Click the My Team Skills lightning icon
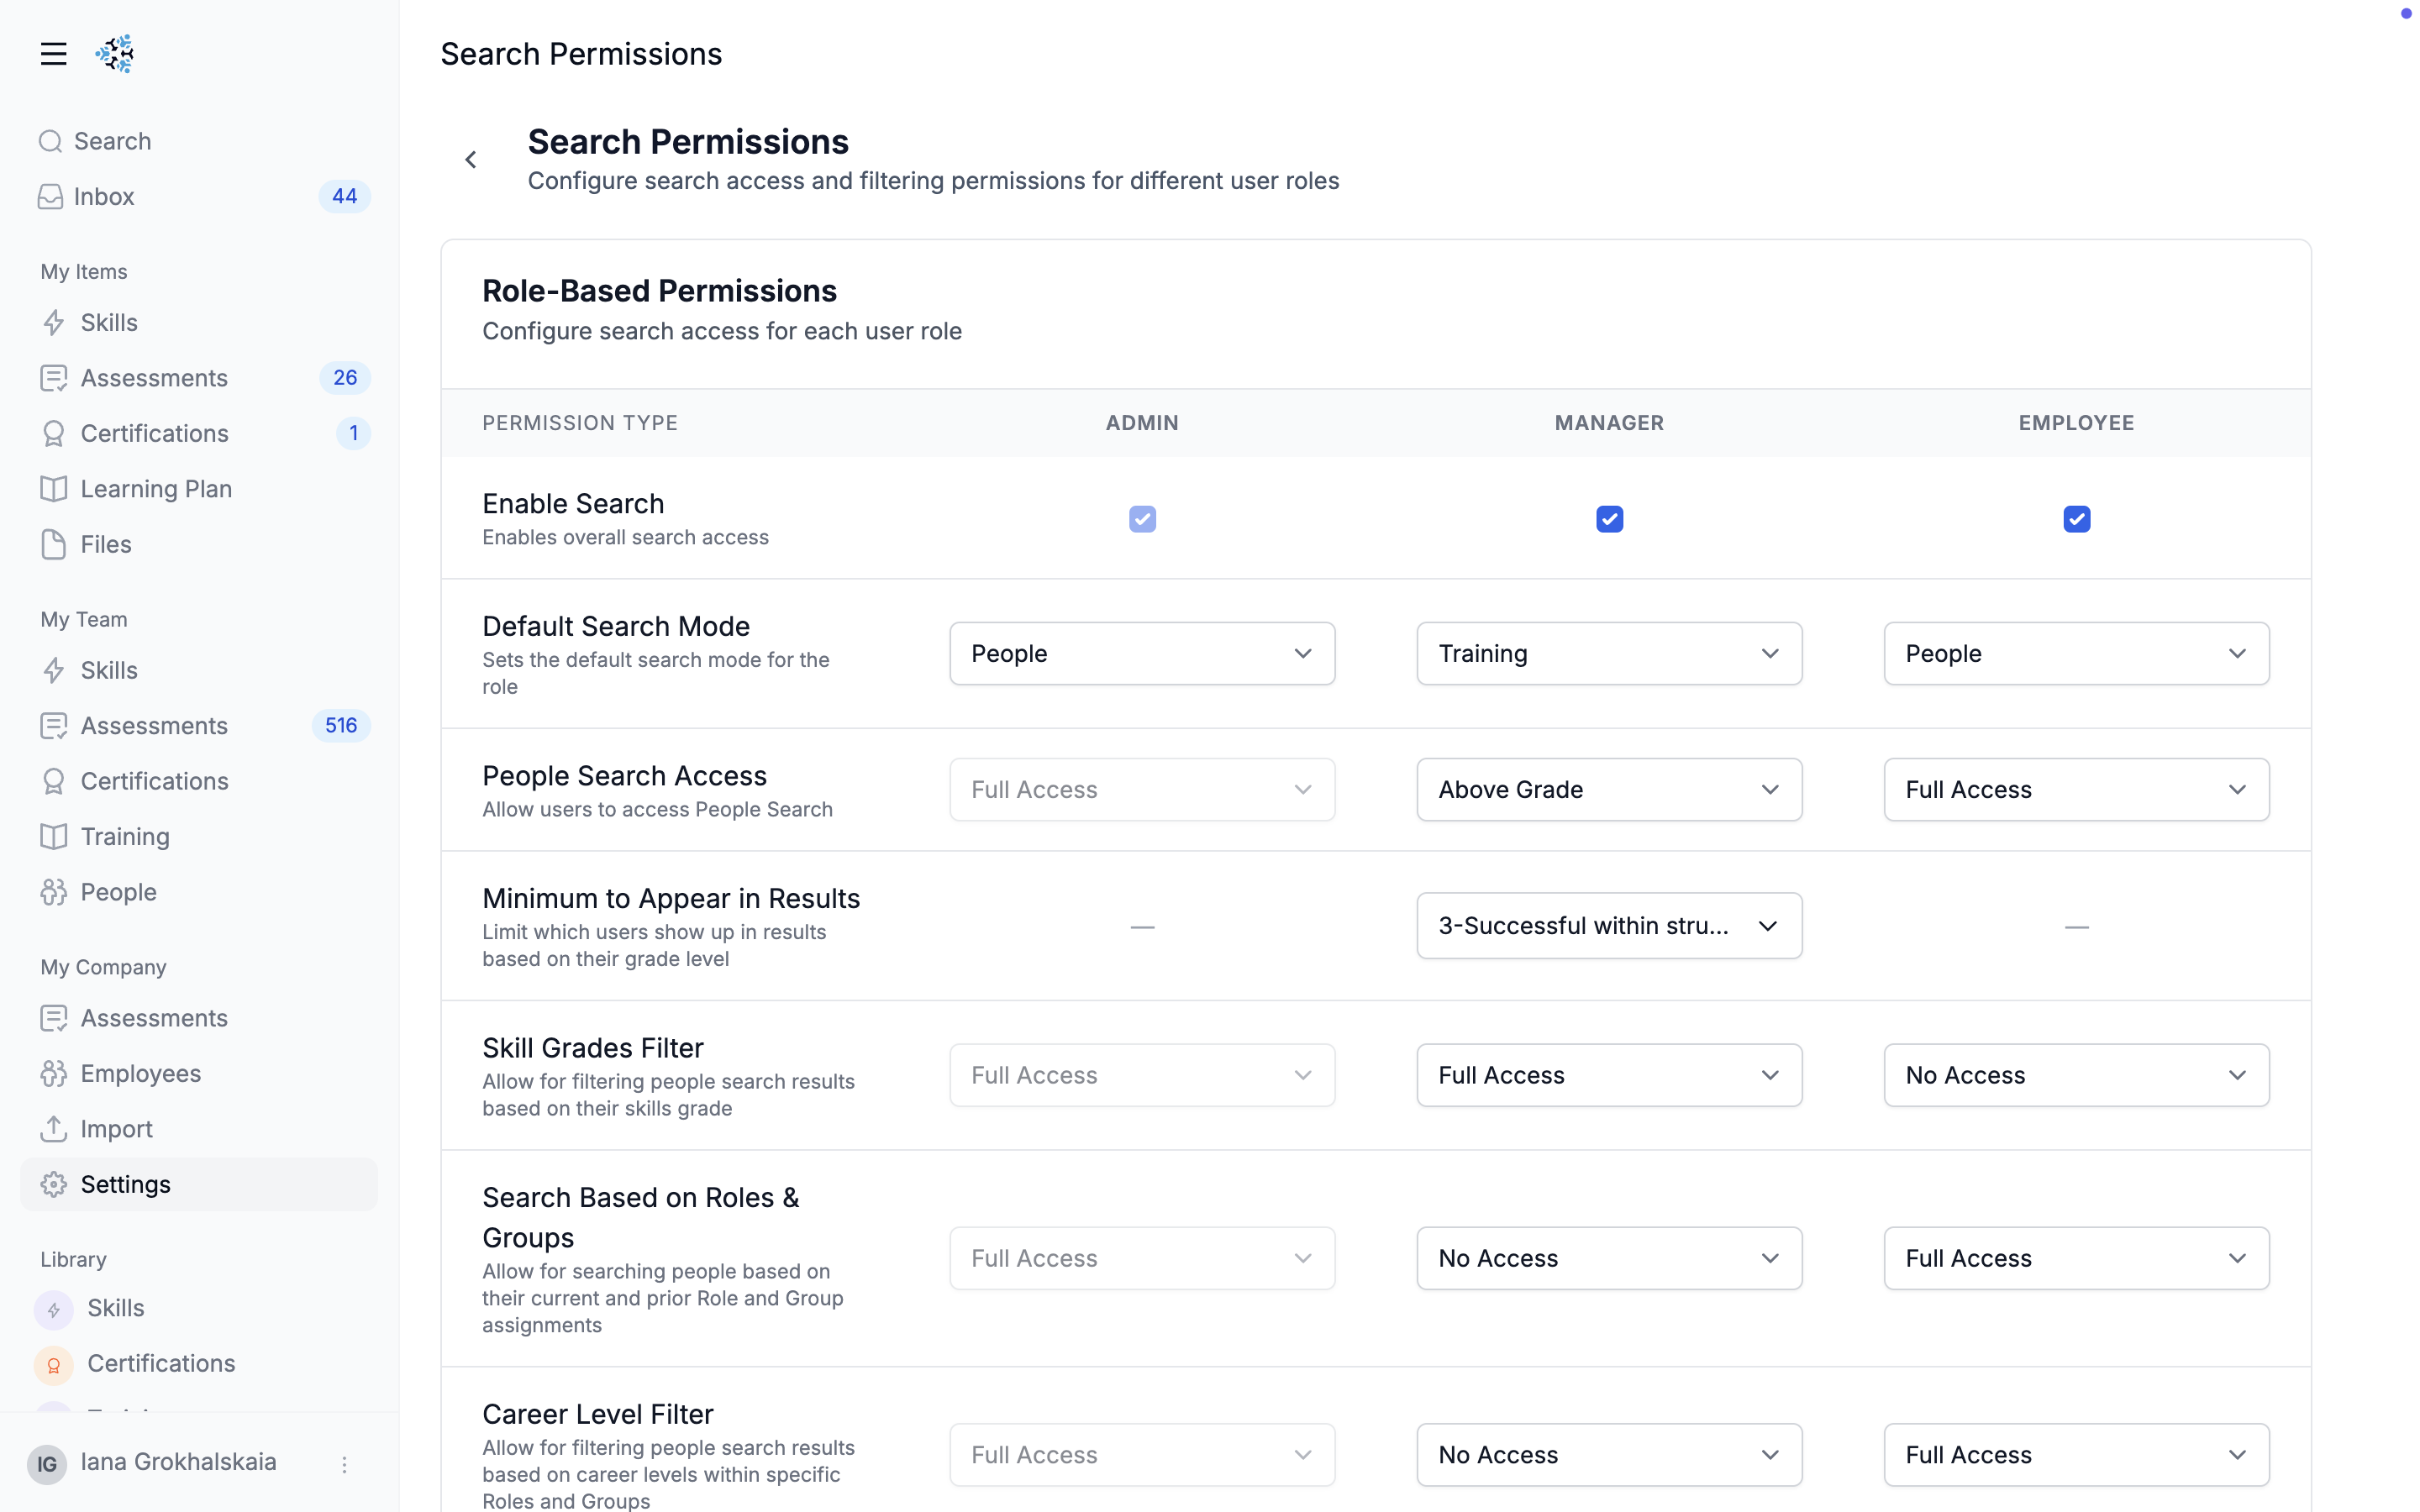 tap(54, 670)
